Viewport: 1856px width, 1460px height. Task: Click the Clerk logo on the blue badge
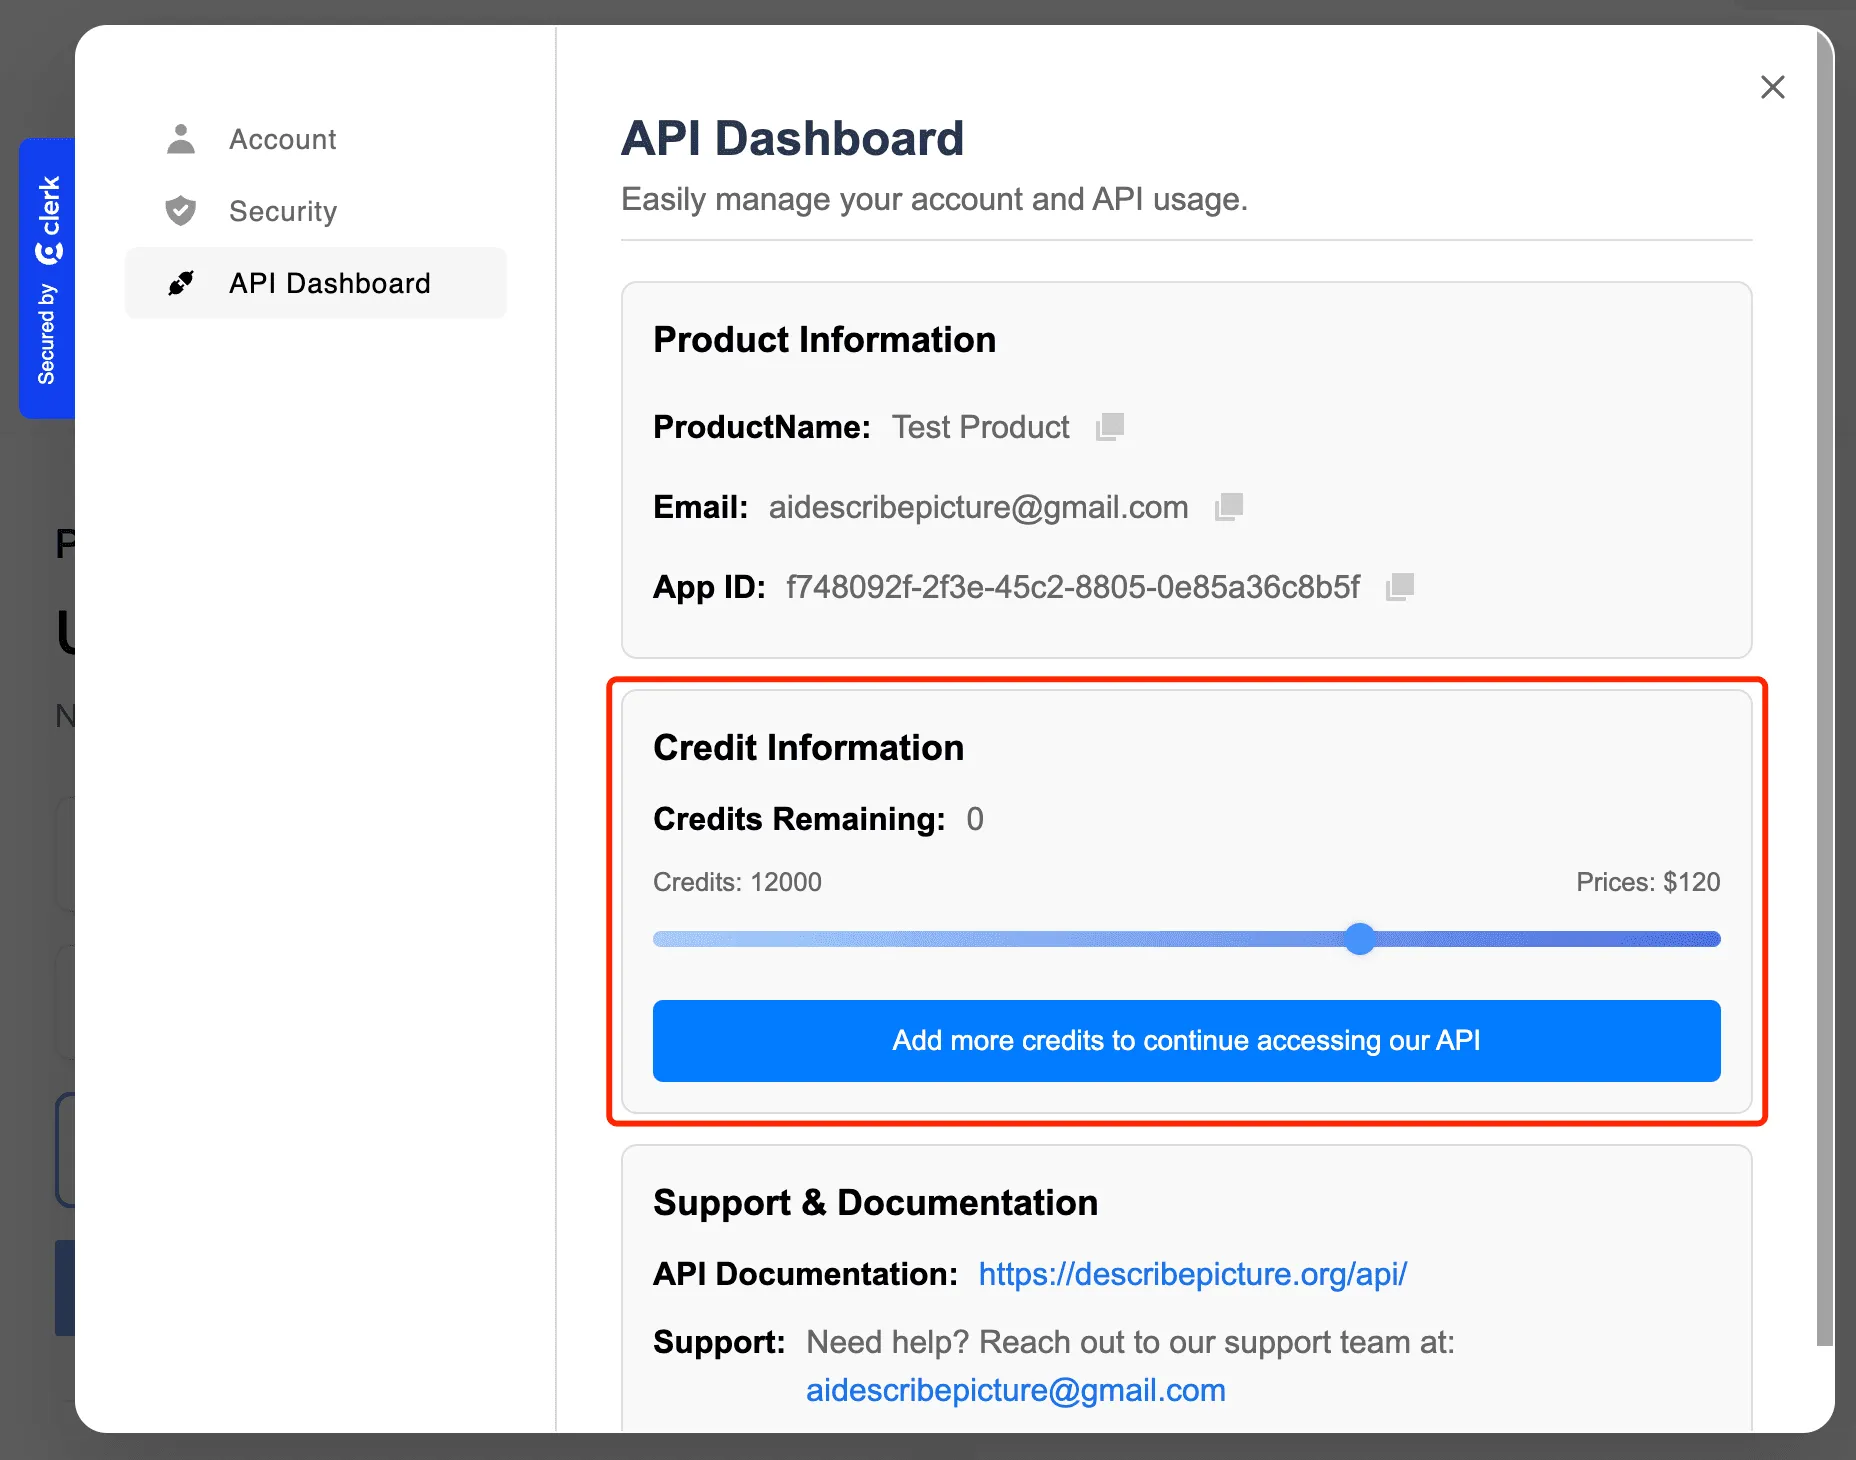coord(48,220)
